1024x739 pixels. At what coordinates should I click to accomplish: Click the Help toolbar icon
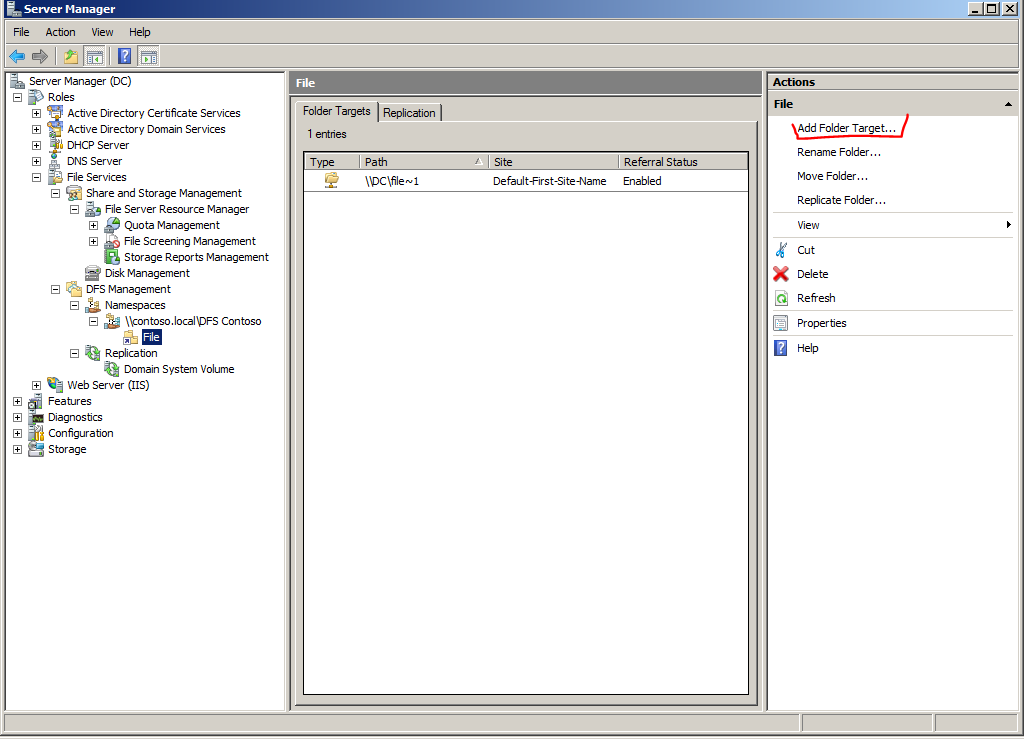124,57
